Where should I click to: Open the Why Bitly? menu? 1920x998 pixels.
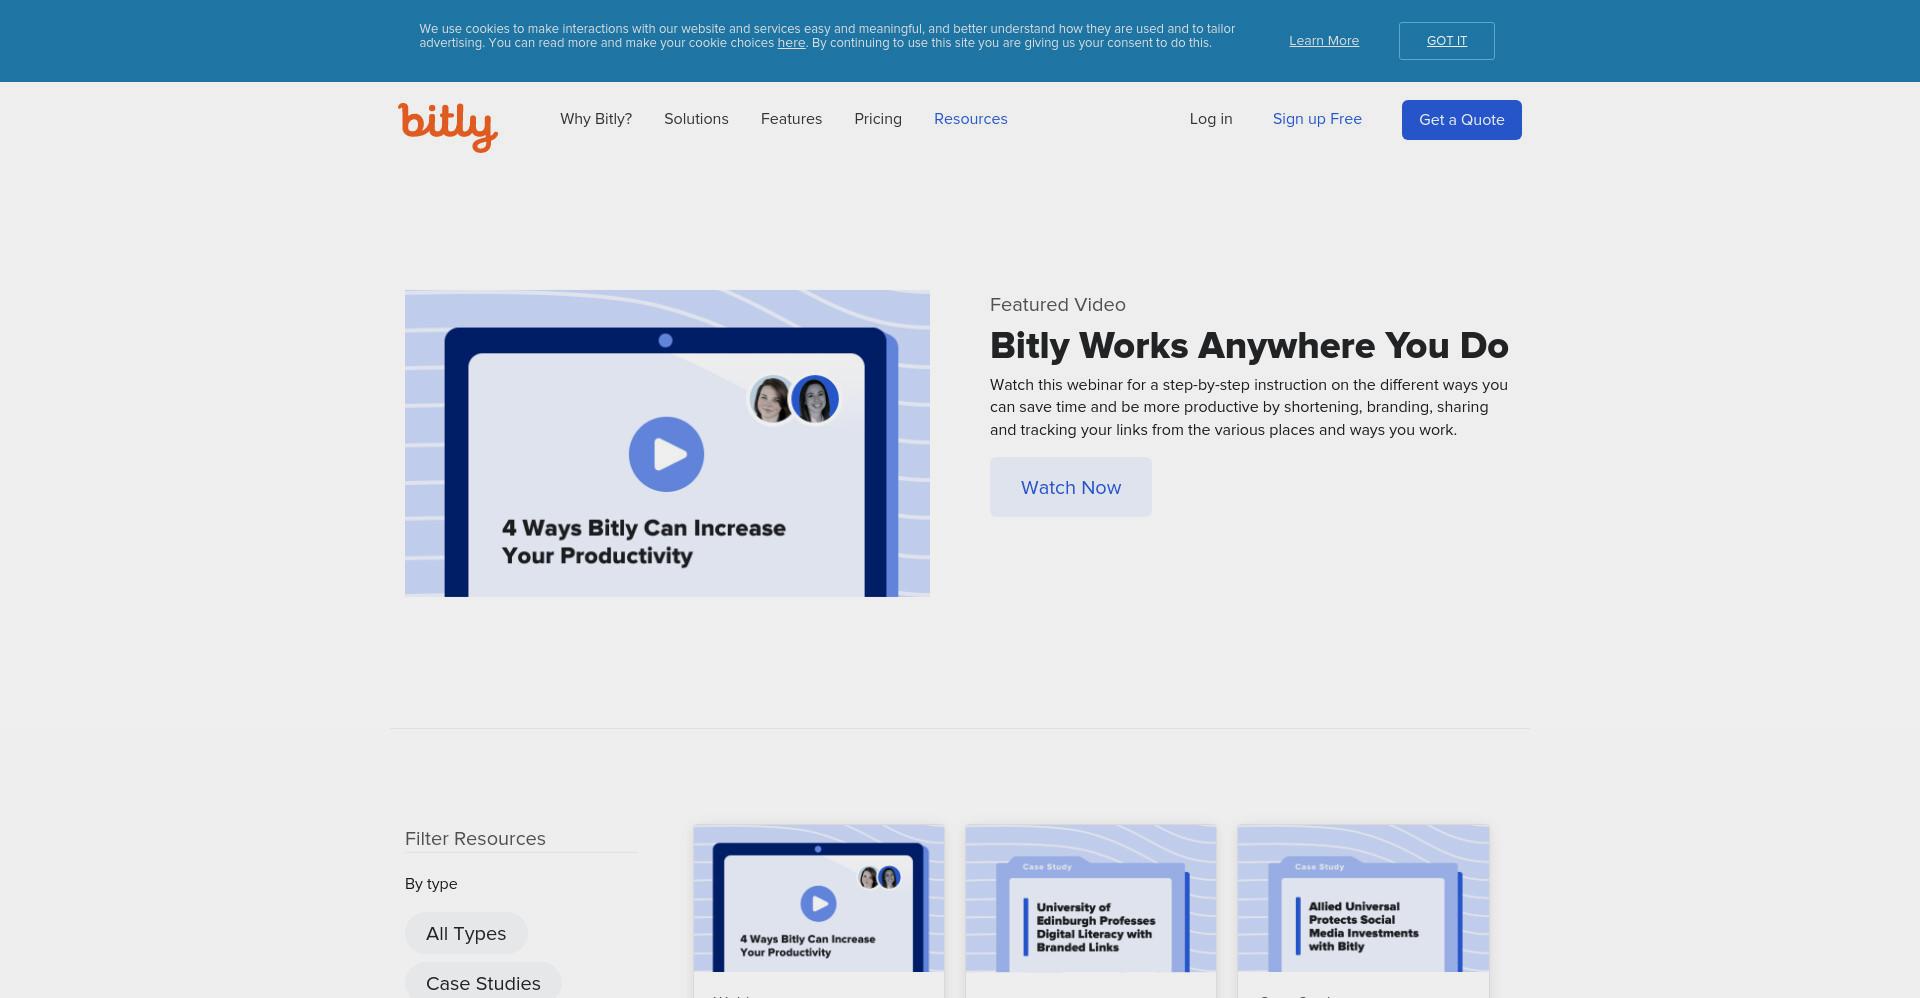click(596, 119)
